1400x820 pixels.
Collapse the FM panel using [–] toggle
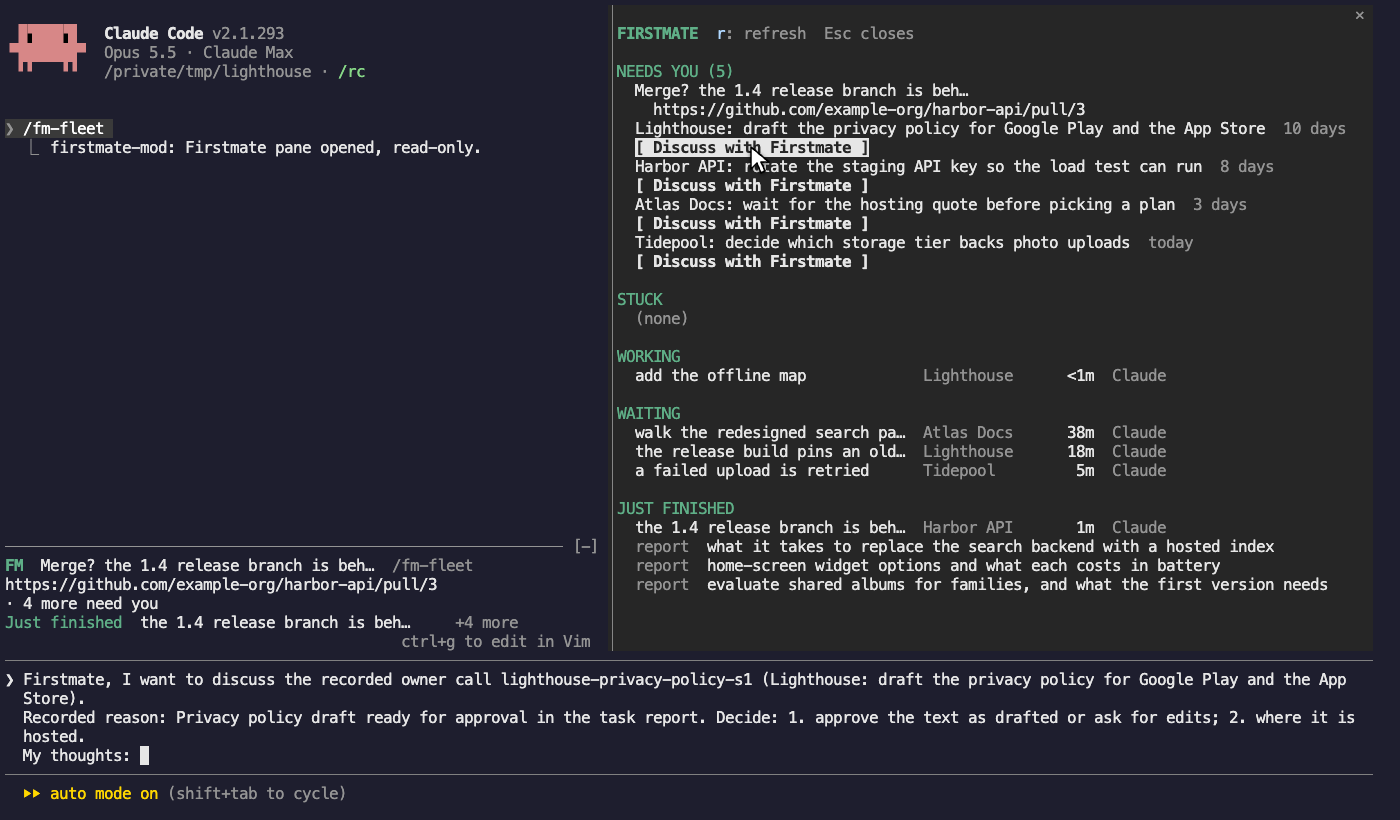click(586, 546)
